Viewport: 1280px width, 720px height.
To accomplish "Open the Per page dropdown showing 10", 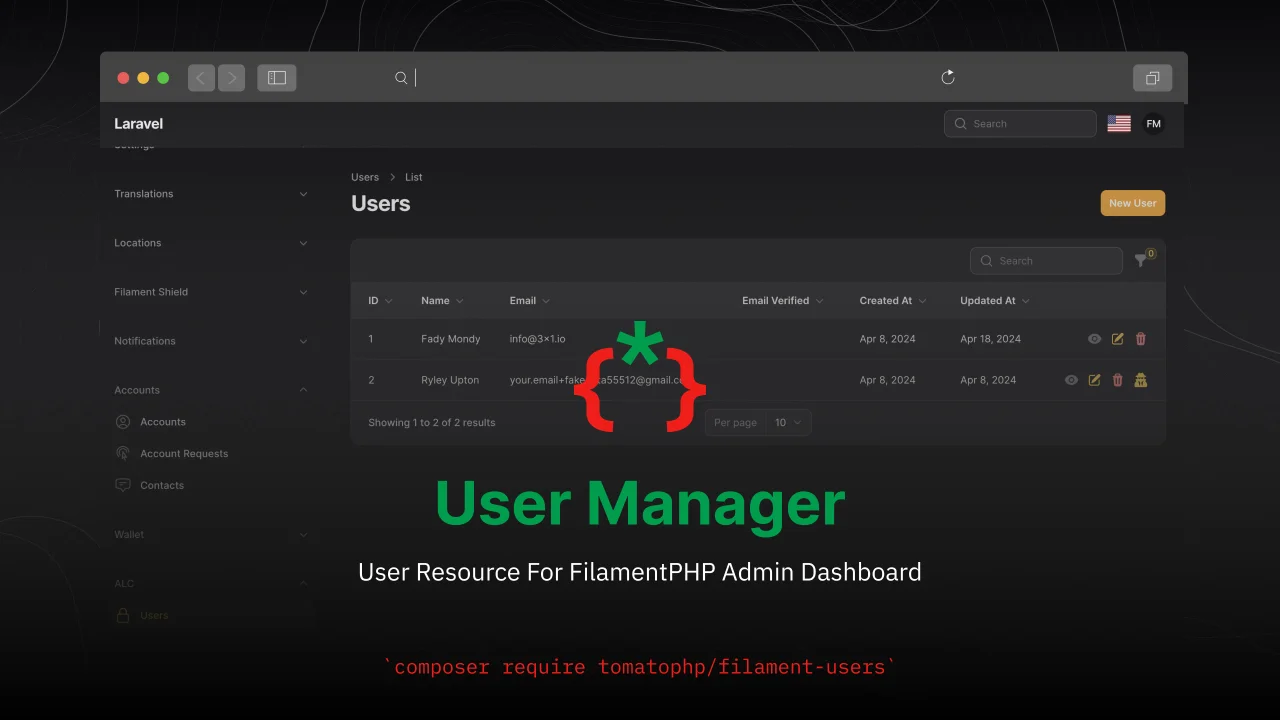I will (788, 422).
